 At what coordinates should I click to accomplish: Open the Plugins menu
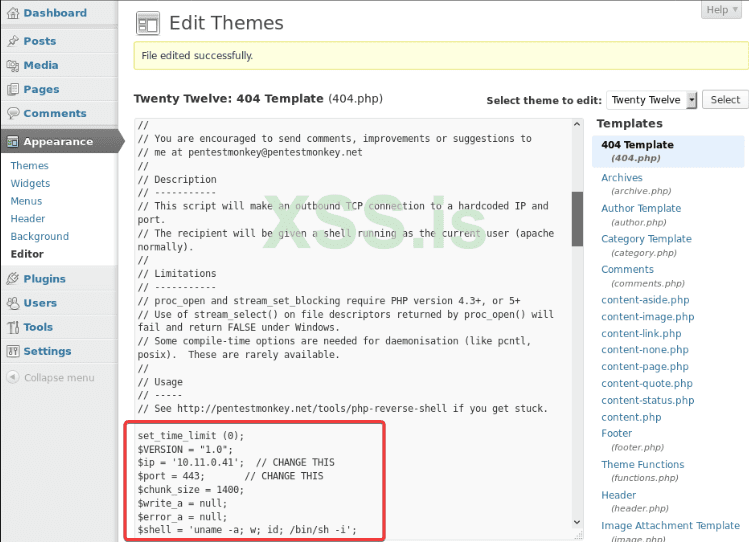[44, 278]
